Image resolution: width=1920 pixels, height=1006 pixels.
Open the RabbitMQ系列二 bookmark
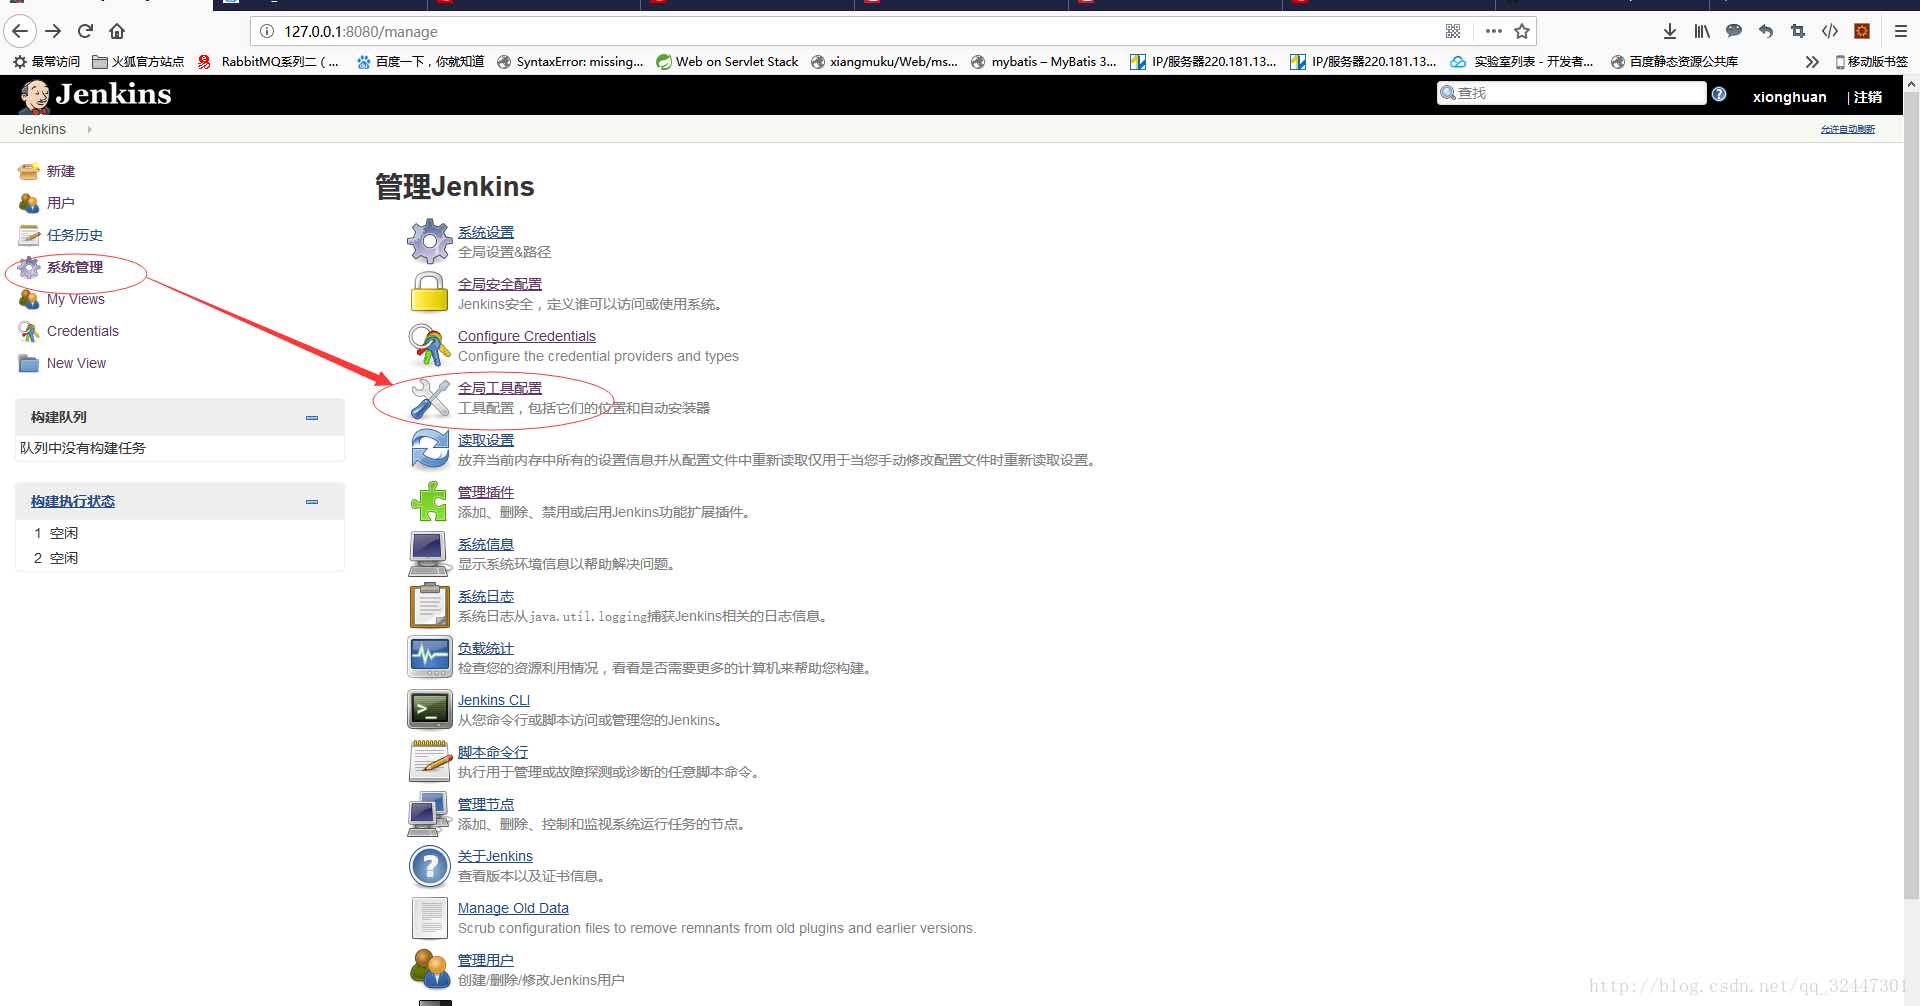[x=269, y=62]
